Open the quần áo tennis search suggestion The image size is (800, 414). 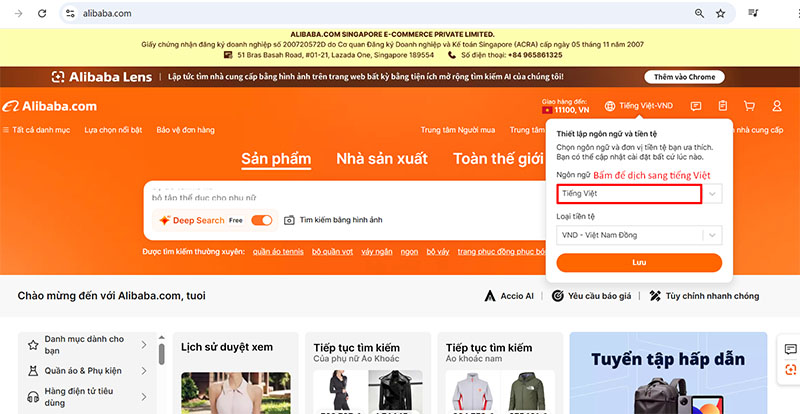point(278,251)
